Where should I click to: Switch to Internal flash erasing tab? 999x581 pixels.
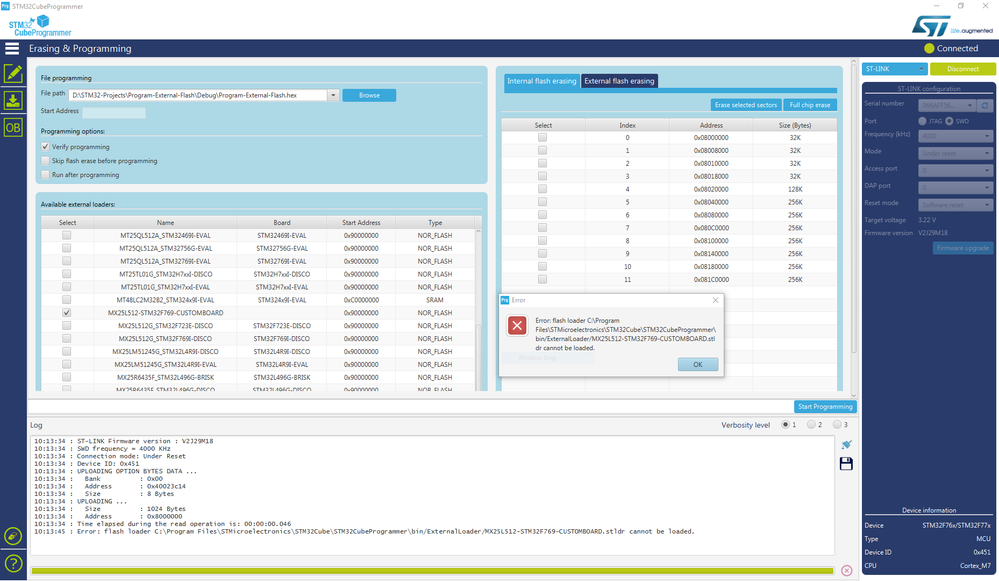click(x=542, y=81)
